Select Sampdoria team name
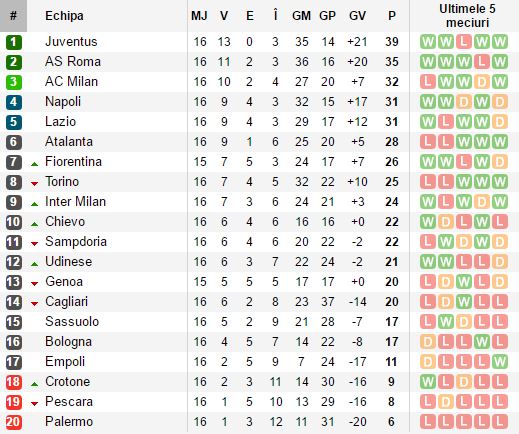The image size is (519, 434). point(76,242)
